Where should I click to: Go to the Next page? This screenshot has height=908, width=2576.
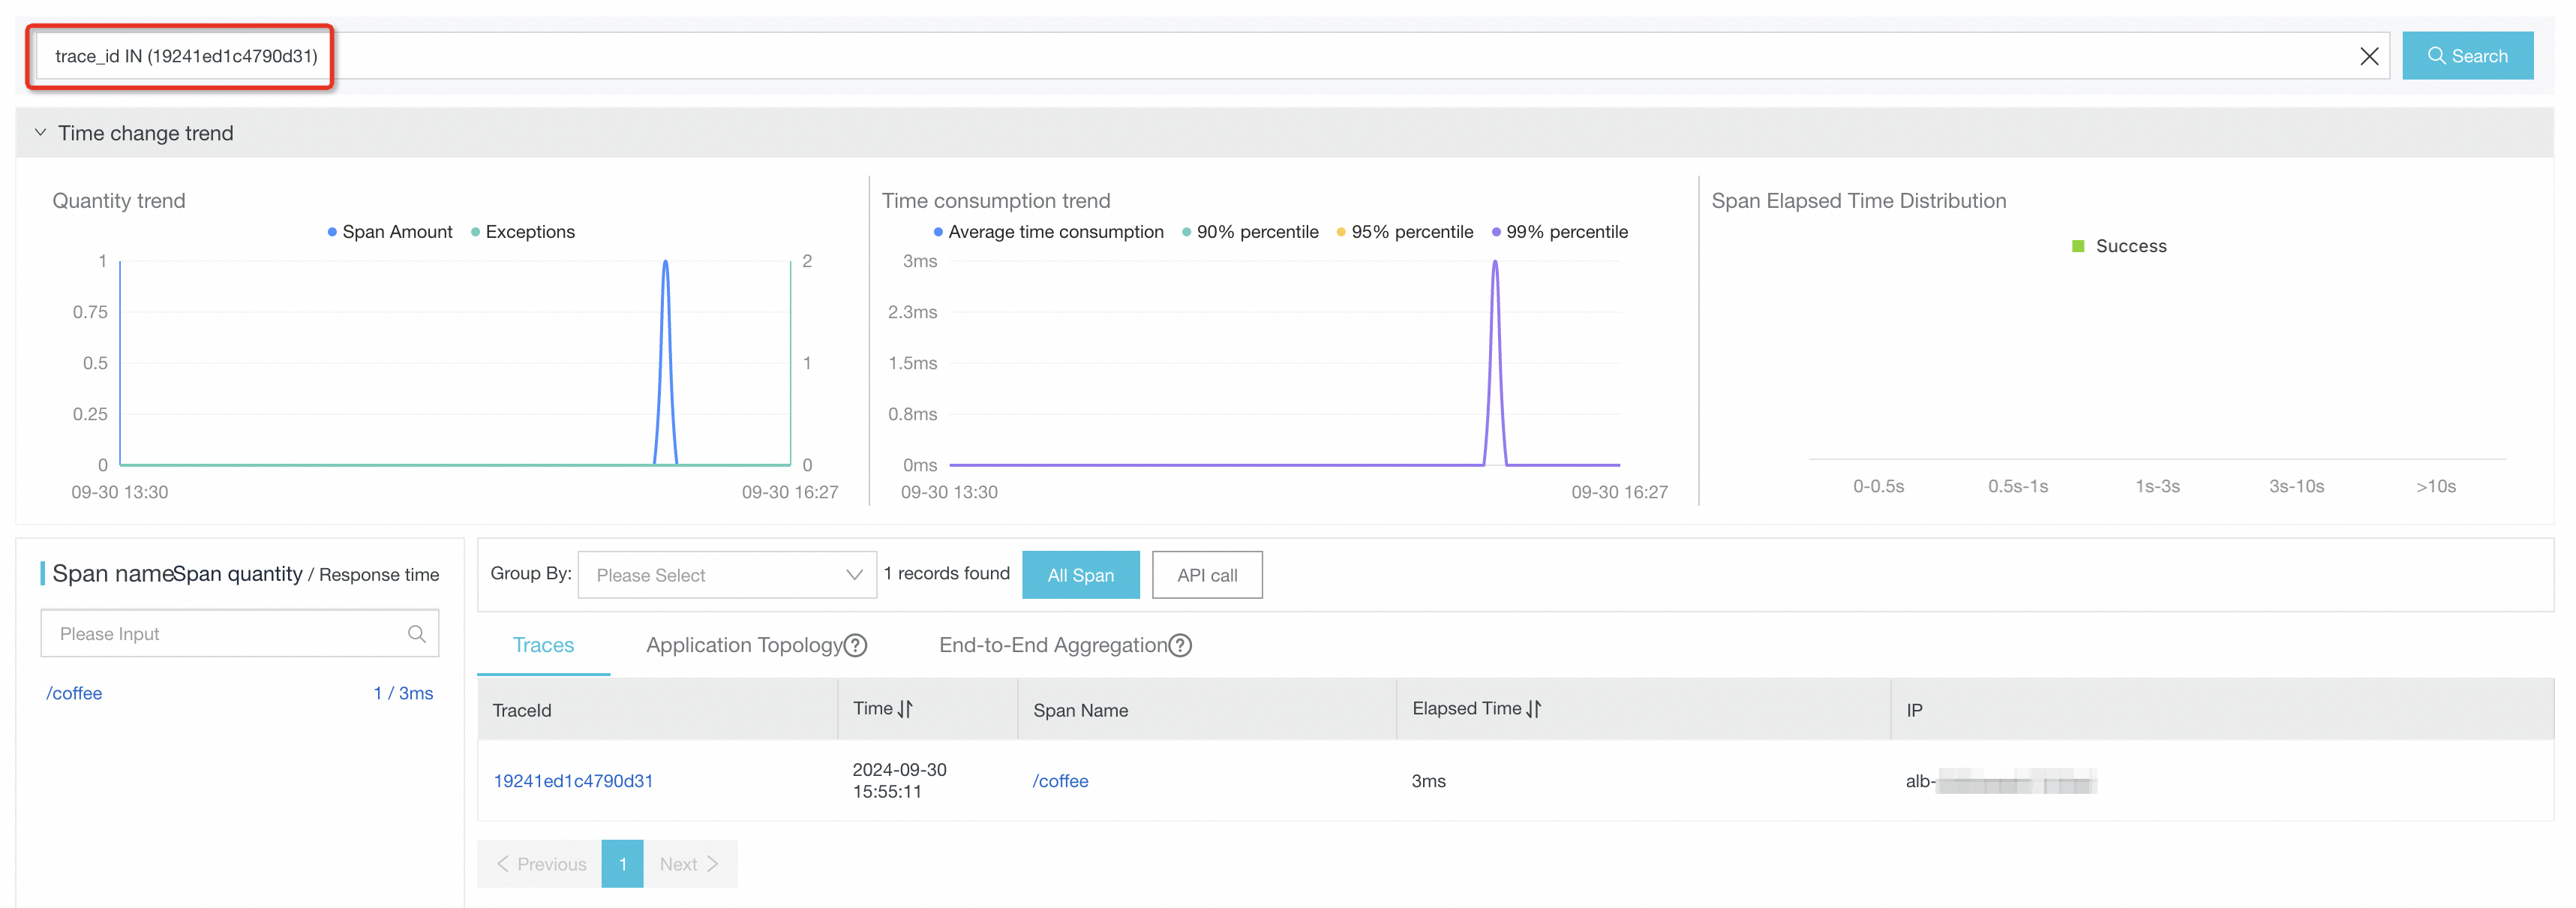coord(690,864)
